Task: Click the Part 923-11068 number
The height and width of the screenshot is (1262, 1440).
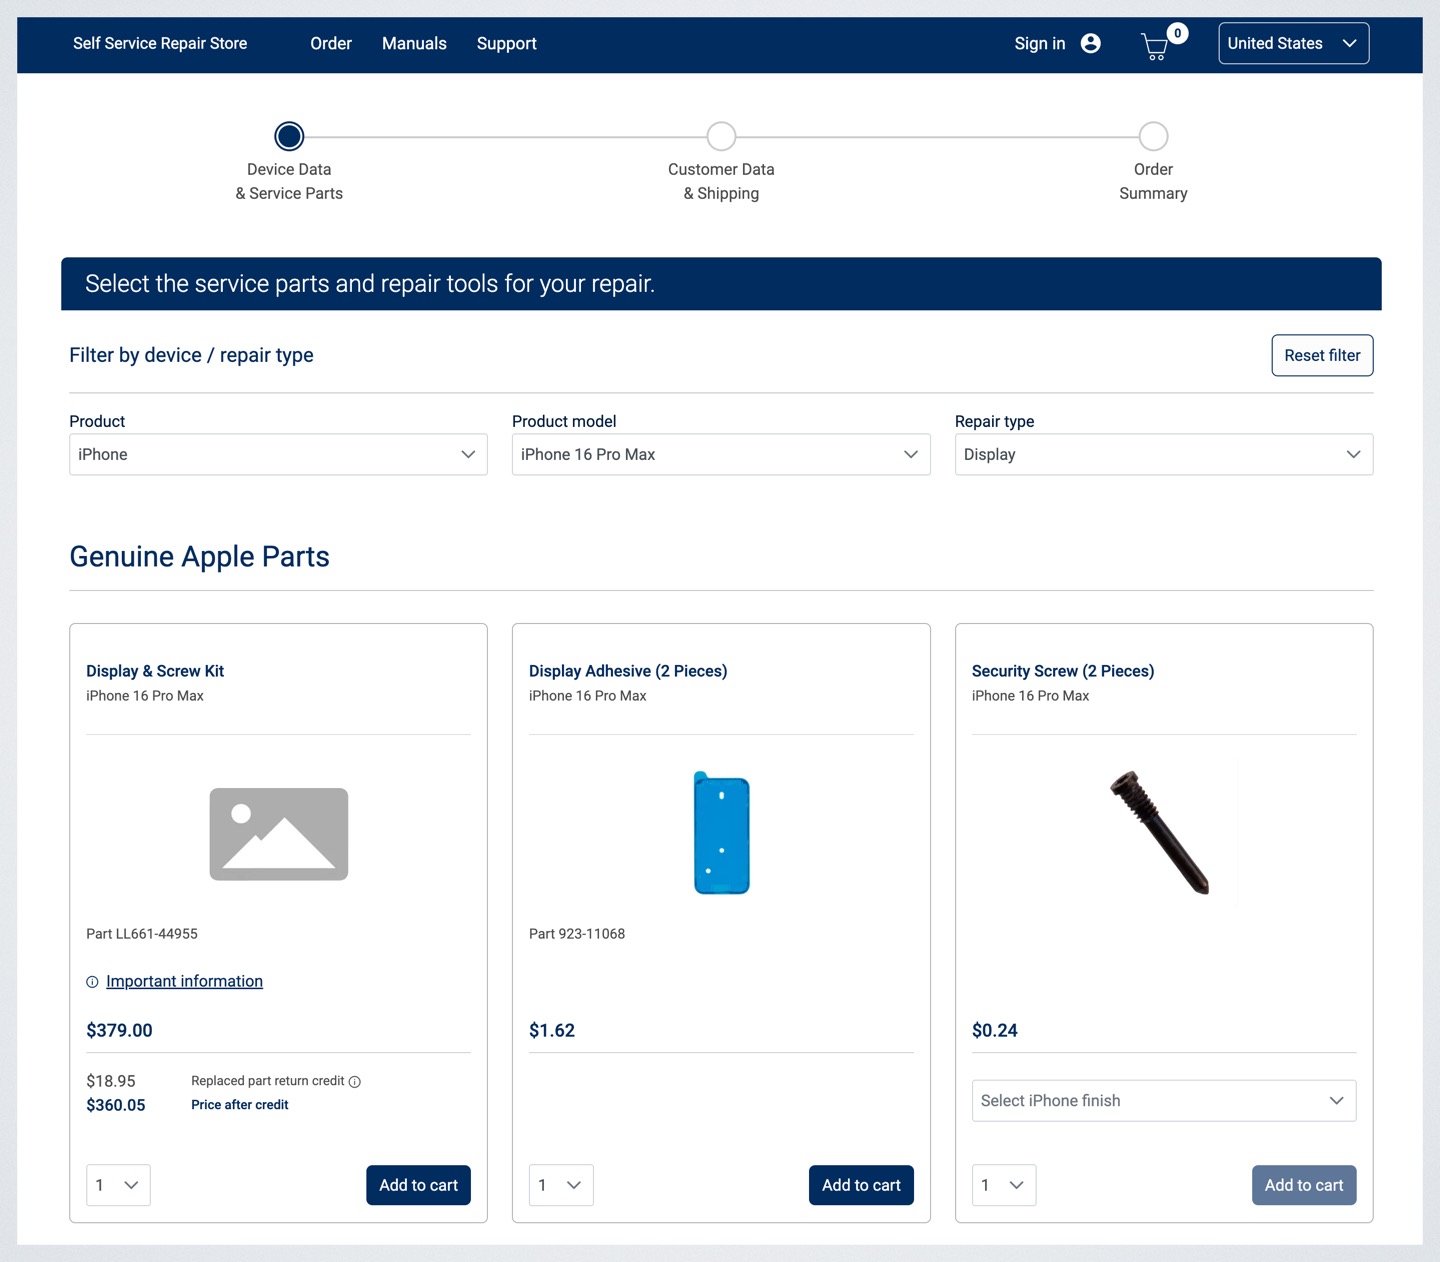Action: tap(577, 934)
